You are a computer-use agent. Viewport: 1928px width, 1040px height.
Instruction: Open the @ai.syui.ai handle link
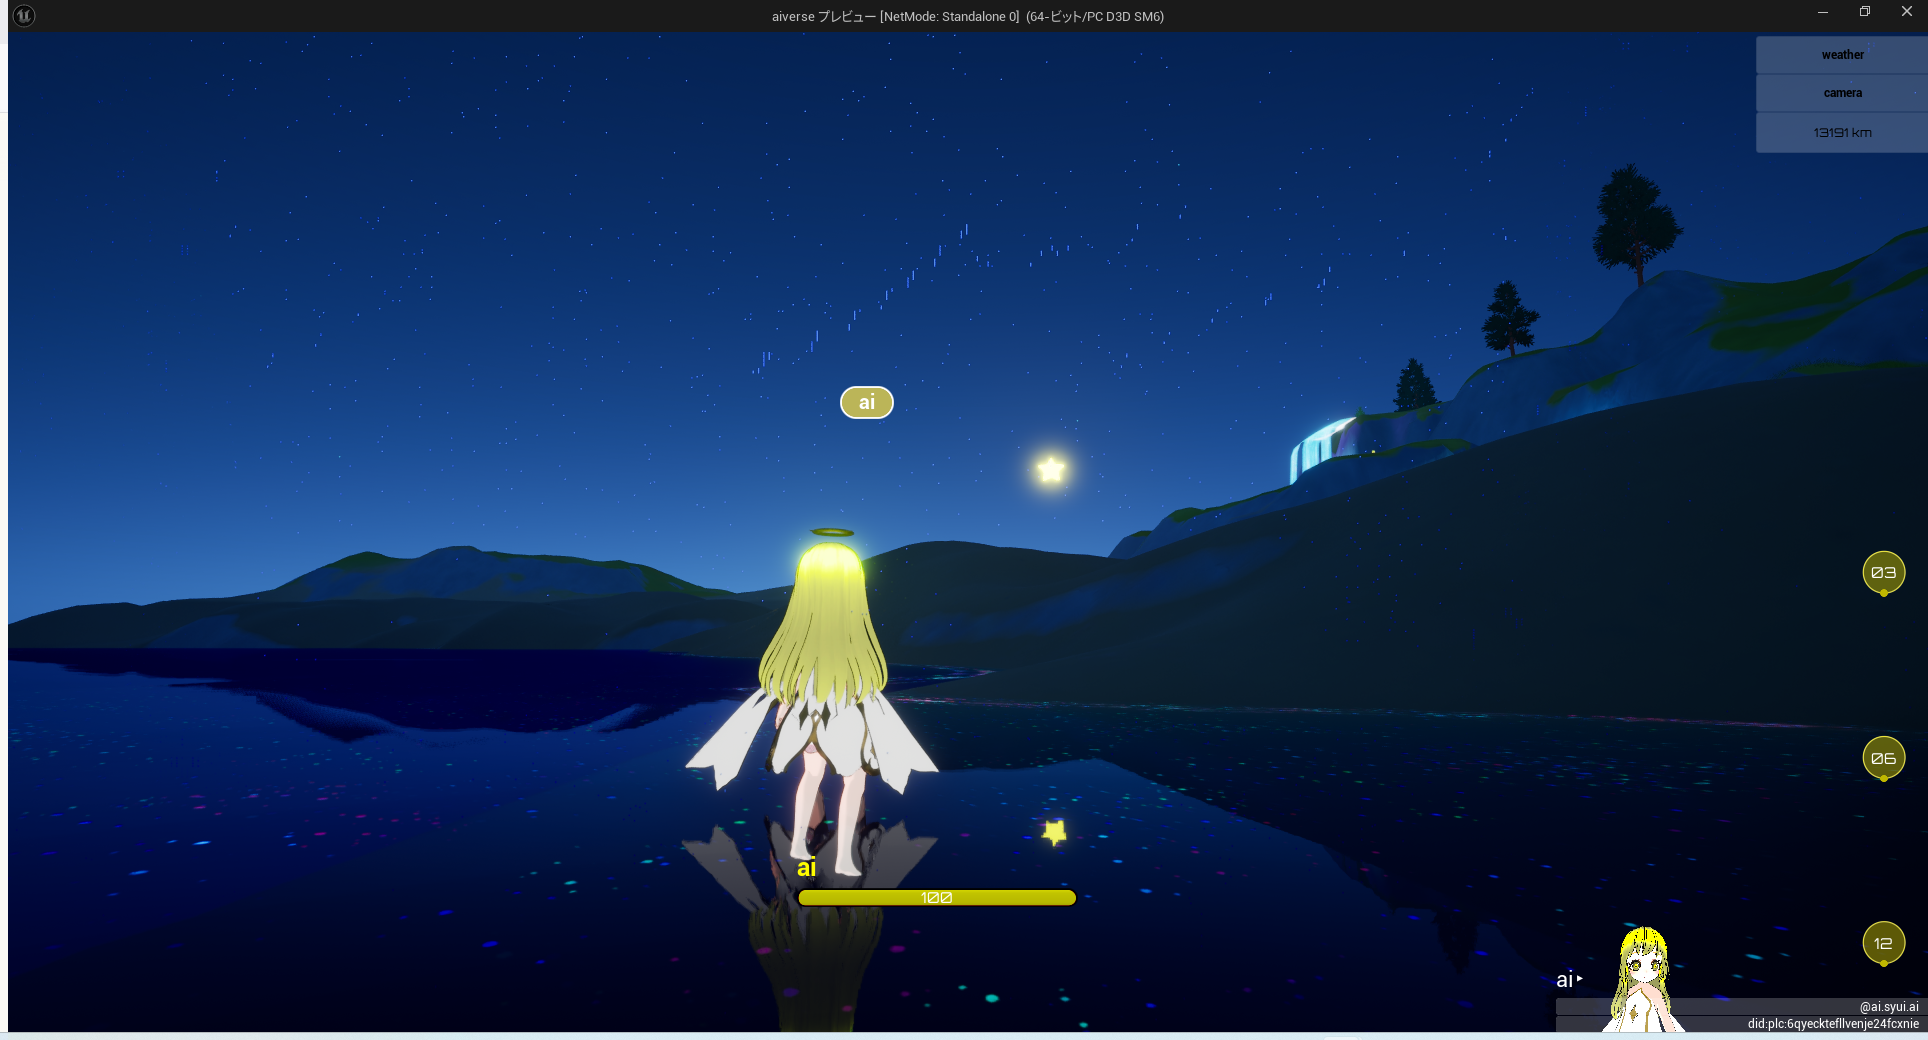(x=1888, y=1007)
